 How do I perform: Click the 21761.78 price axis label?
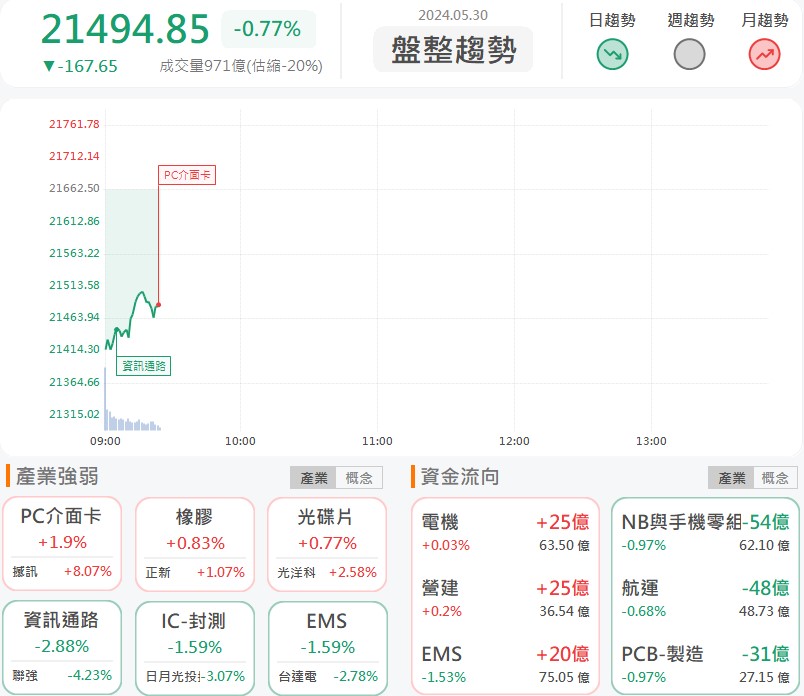tap(74, 124)
